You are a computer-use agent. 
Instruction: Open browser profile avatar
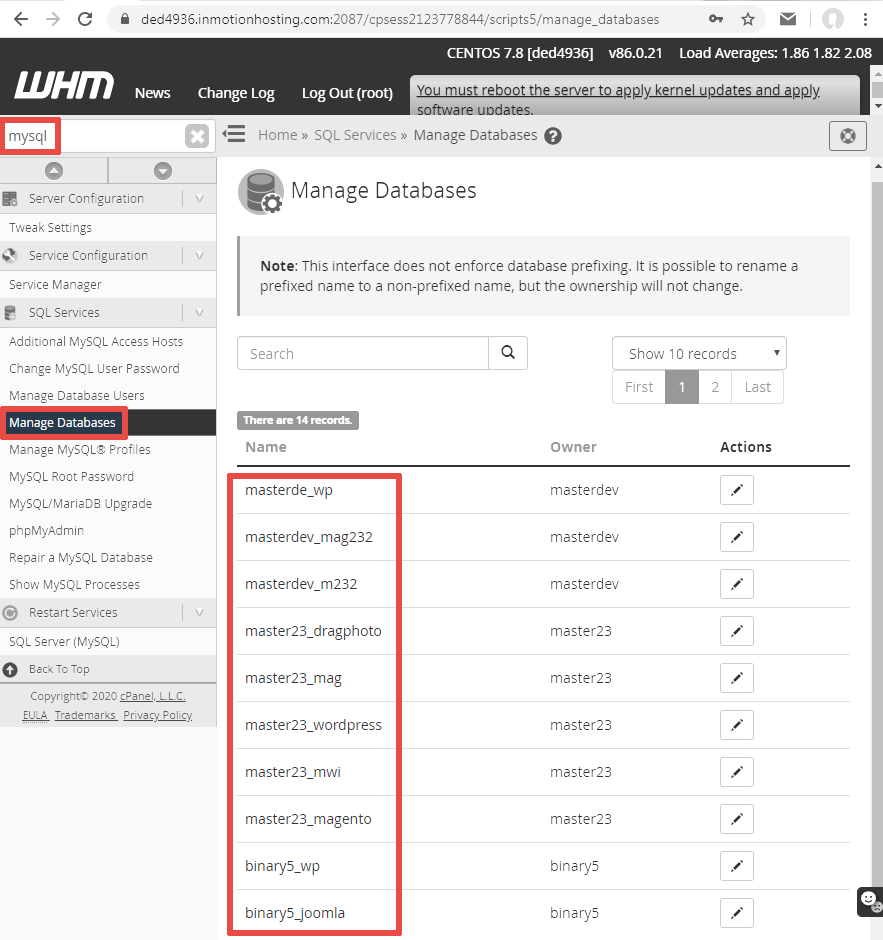833,19
